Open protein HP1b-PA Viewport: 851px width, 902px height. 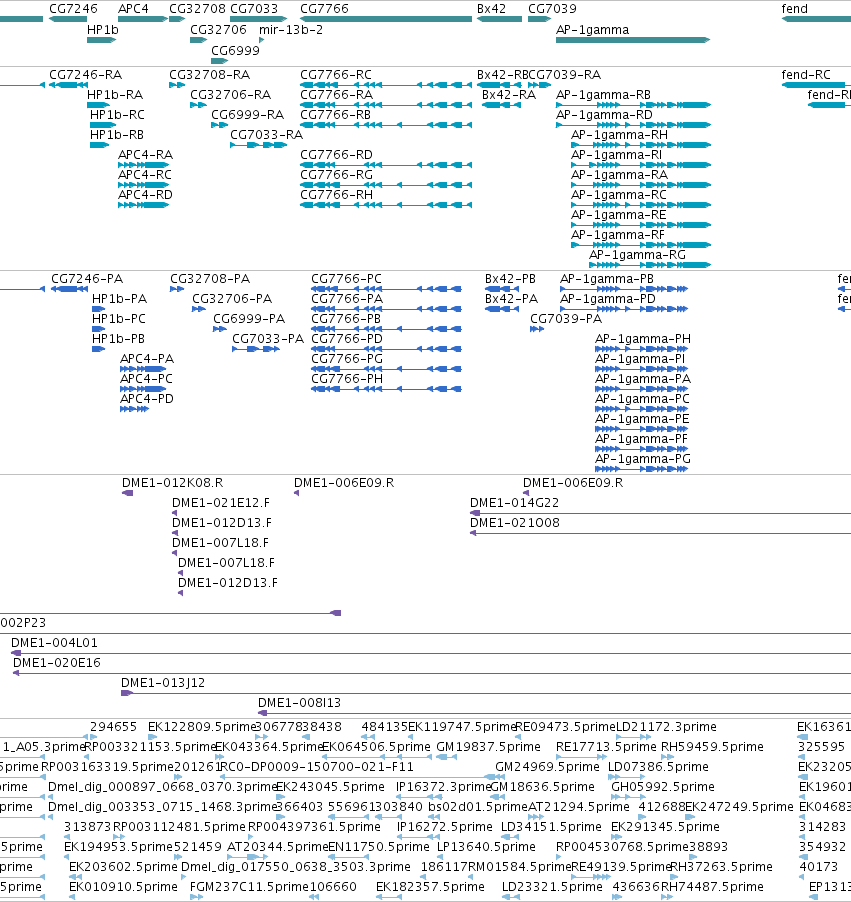tap(119, 299)
